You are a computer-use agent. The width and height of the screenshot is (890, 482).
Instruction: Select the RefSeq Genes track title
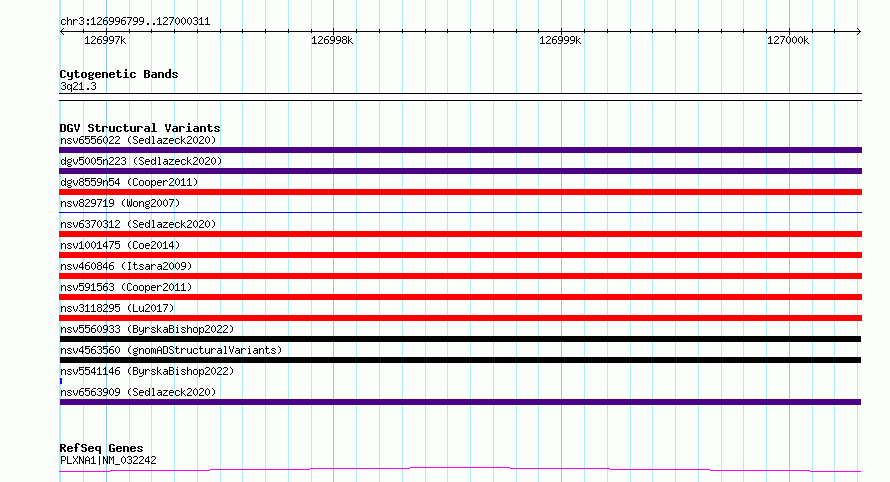[x=101, y=448]
